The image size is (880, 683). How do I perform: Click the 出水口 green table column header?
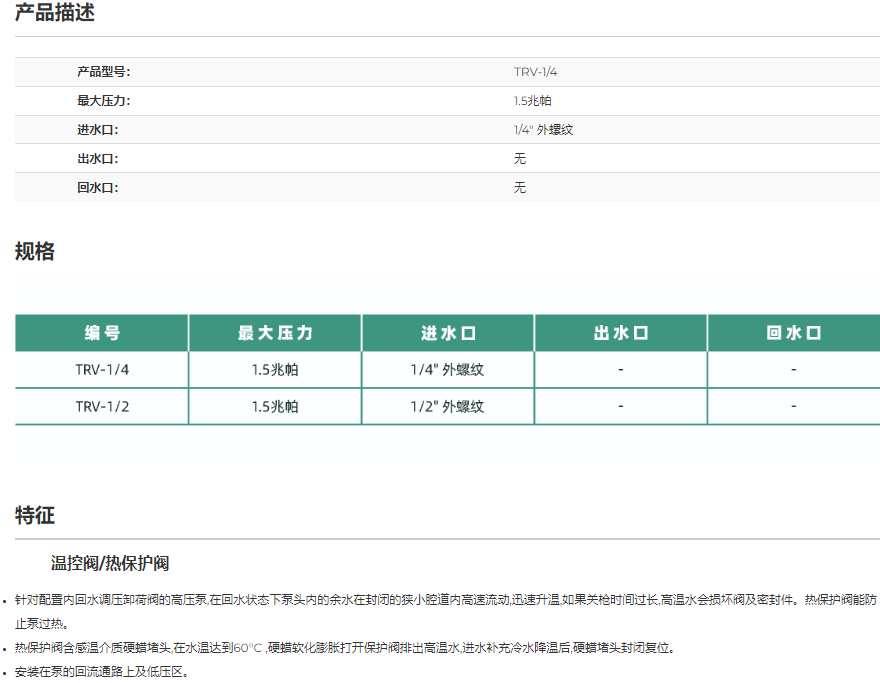point(621,333)
